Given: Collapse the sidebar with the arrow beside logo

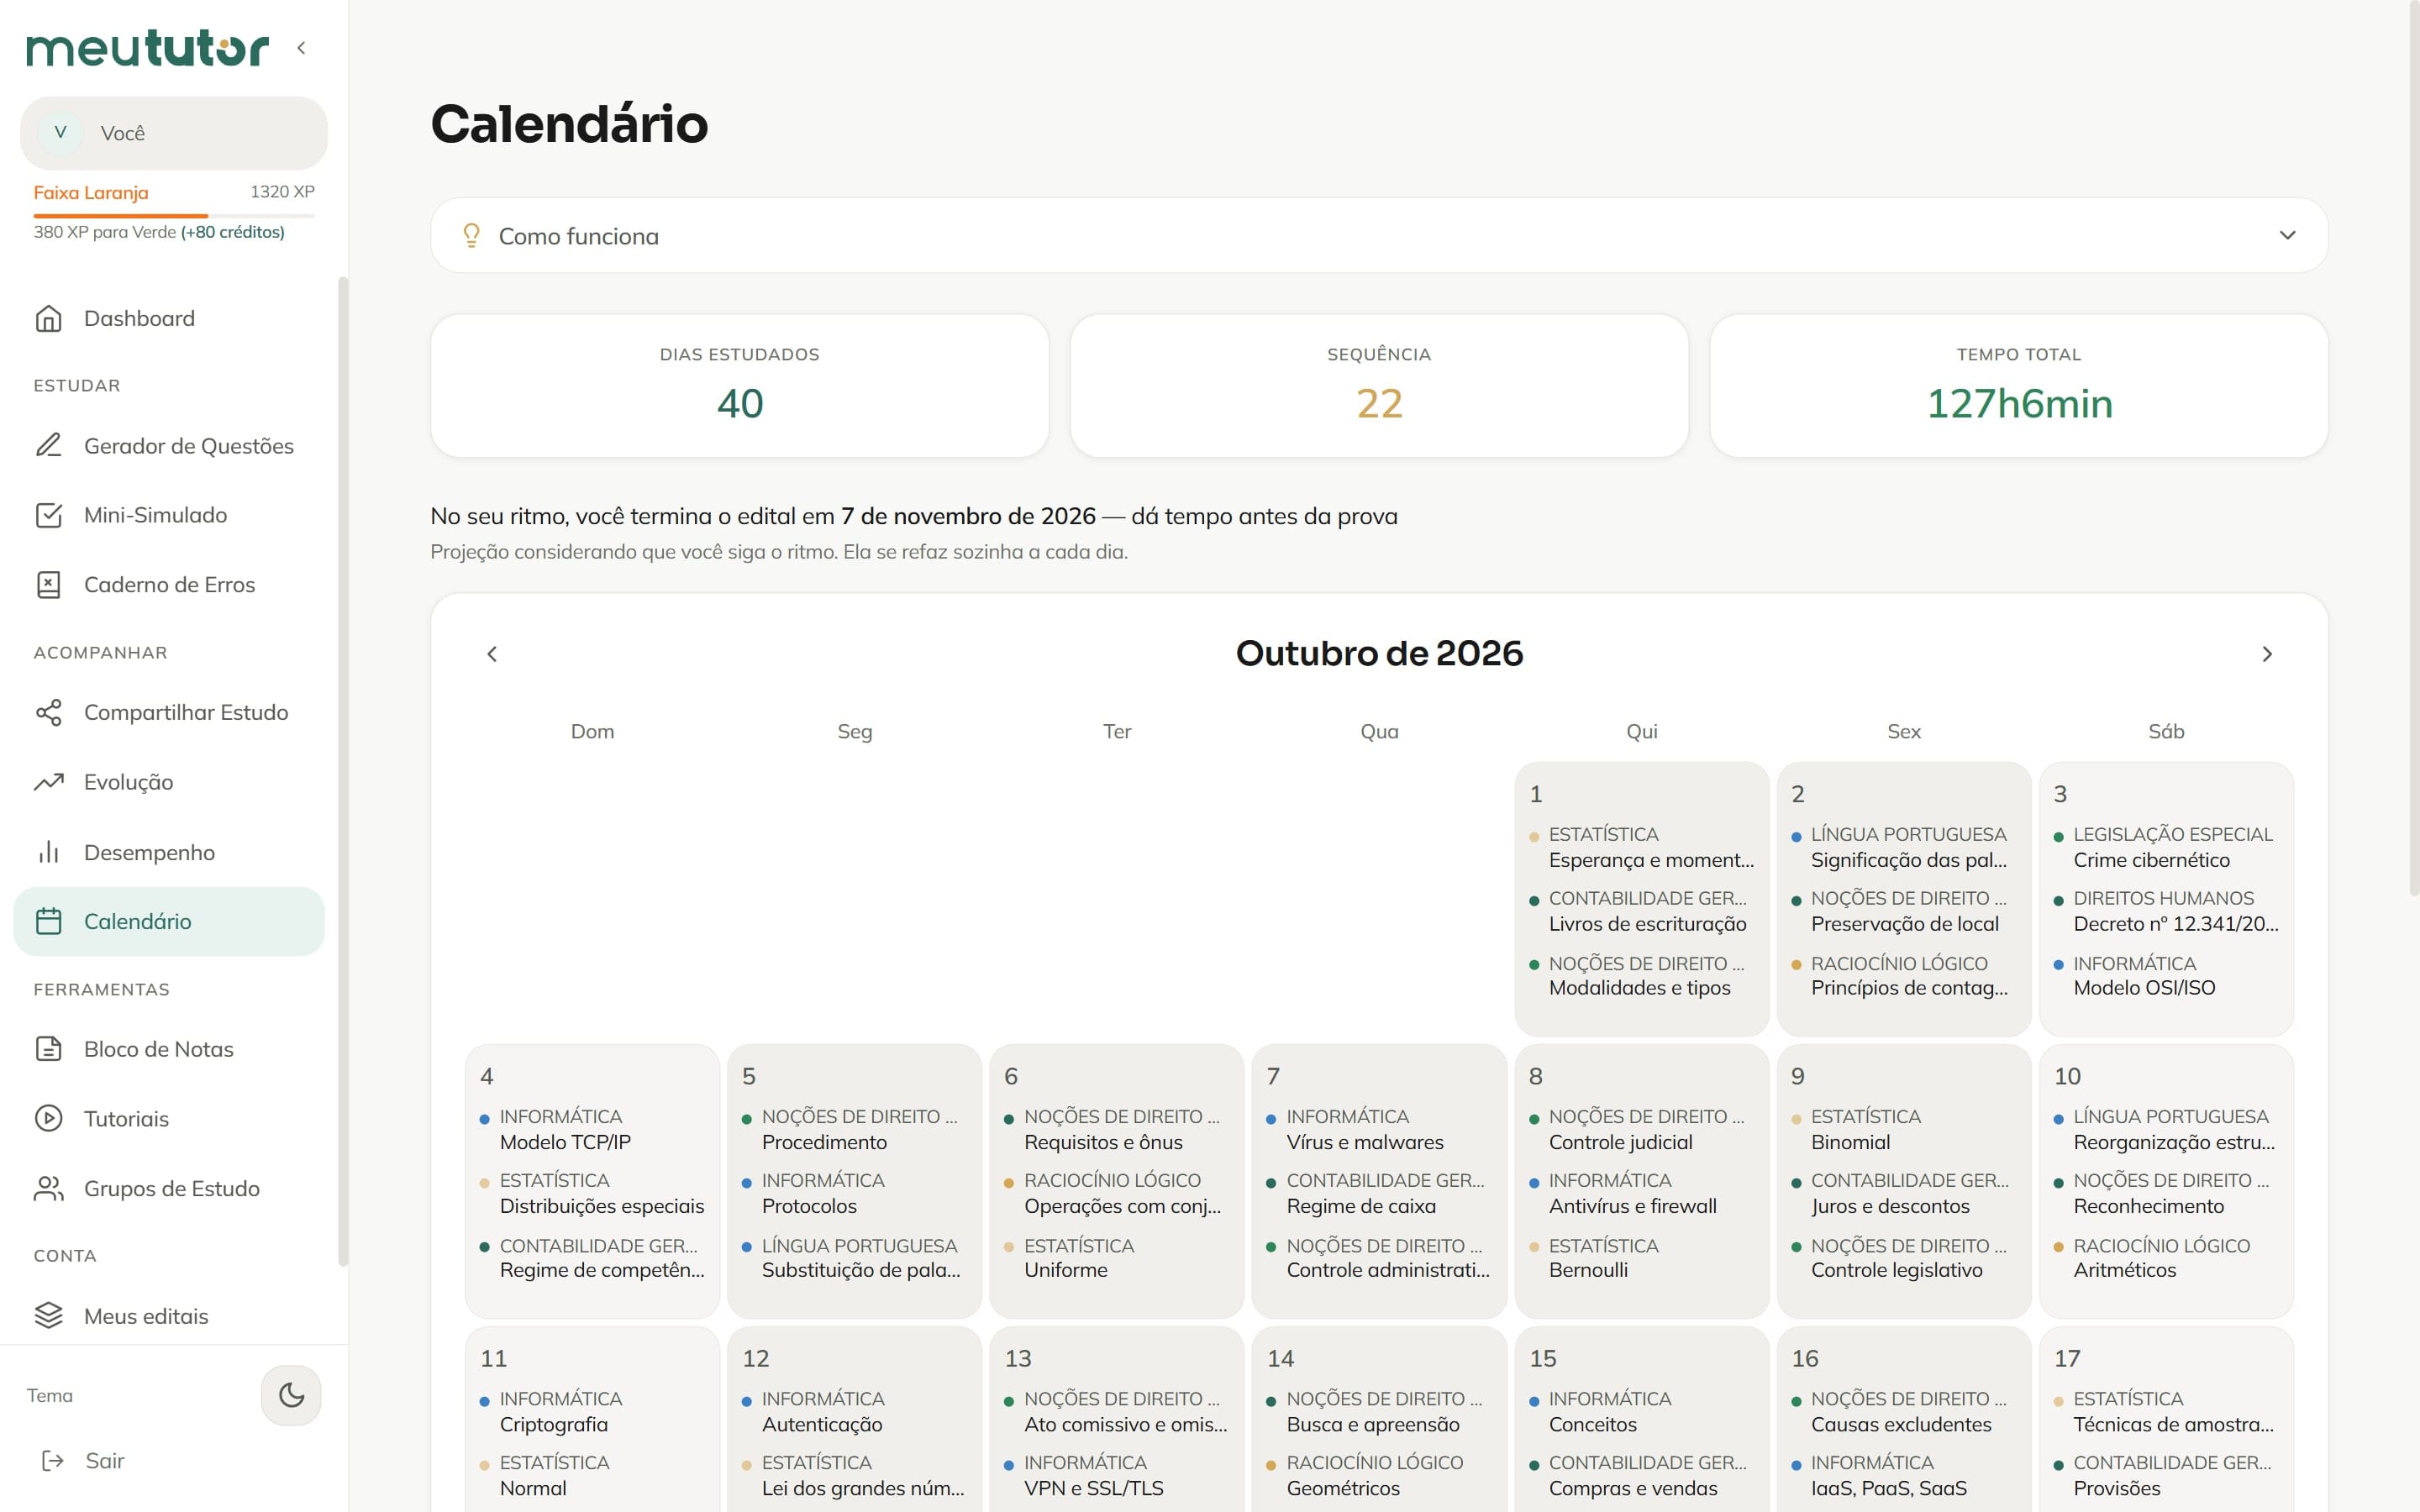Looking at the screenshot, I should tap(301, 47).
